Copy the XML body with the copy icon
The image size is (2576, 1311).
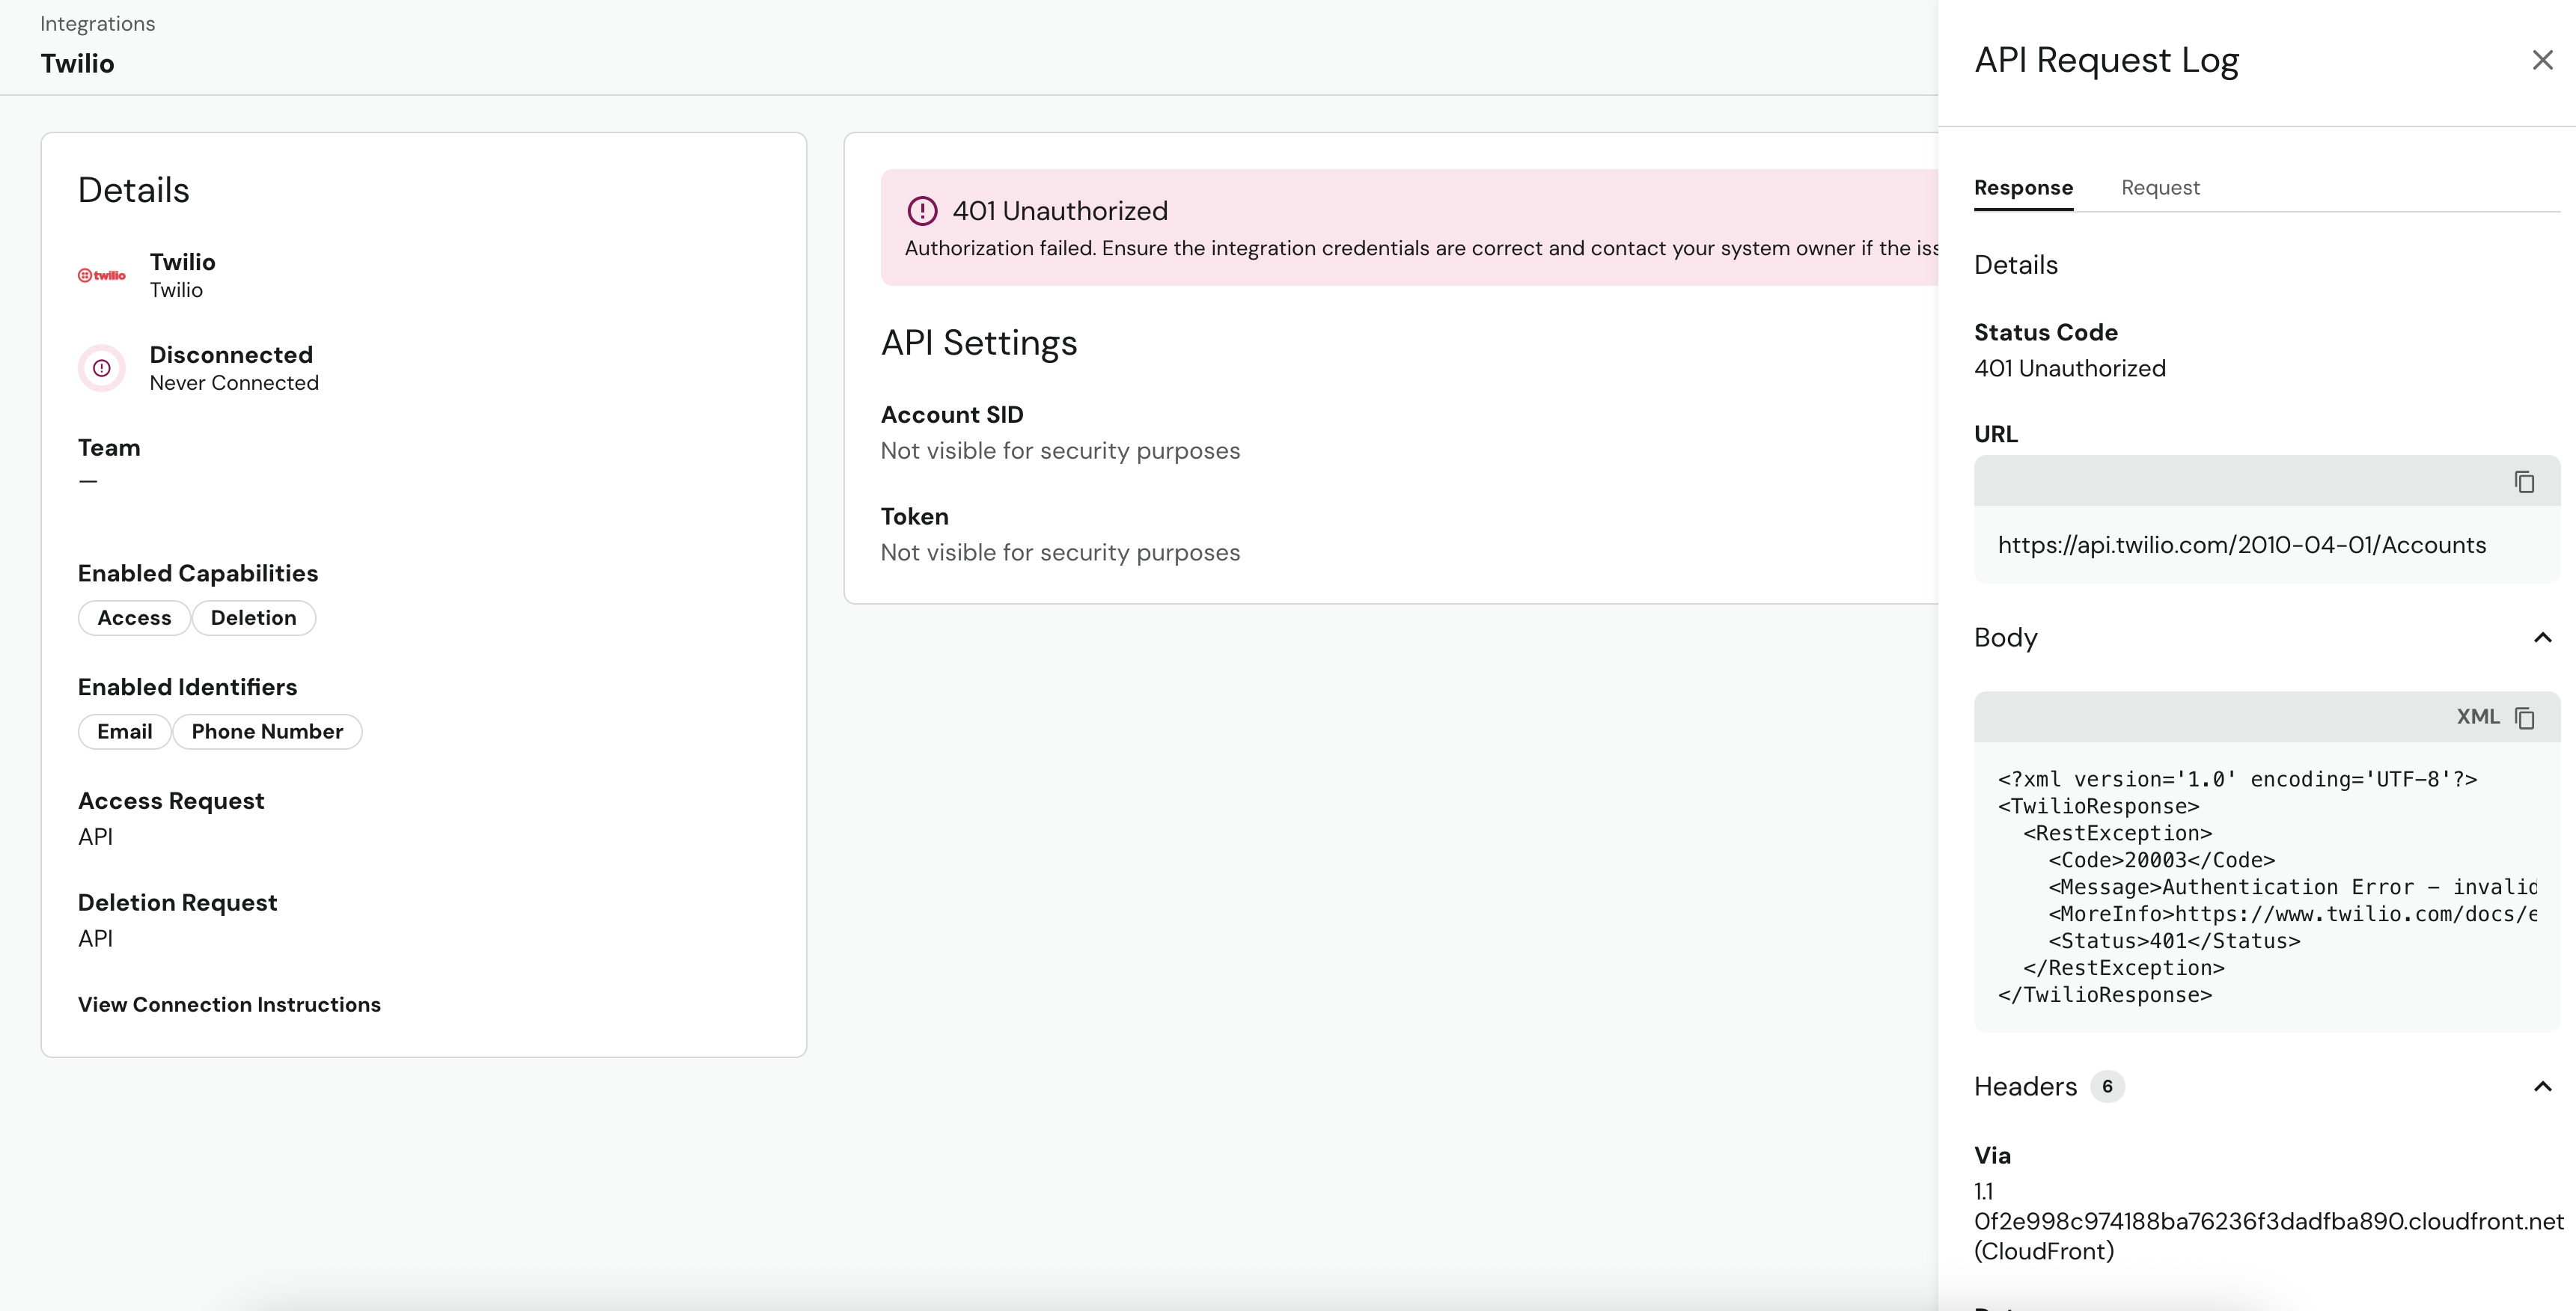[2524, 718]
